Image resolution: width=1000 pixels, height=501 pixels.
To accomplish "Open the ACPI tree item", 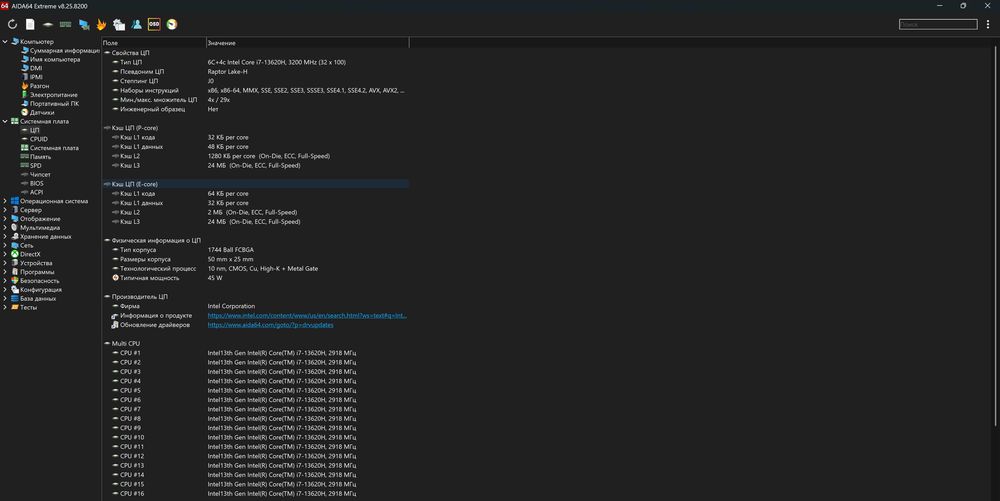I will [37, 192].
